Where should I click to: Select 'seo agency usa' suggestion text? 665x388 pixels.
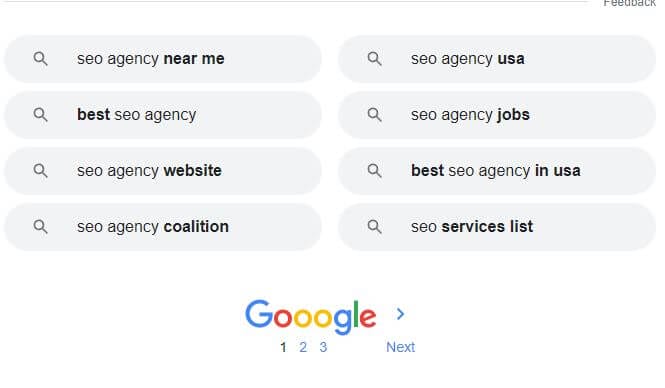(467, 59)
